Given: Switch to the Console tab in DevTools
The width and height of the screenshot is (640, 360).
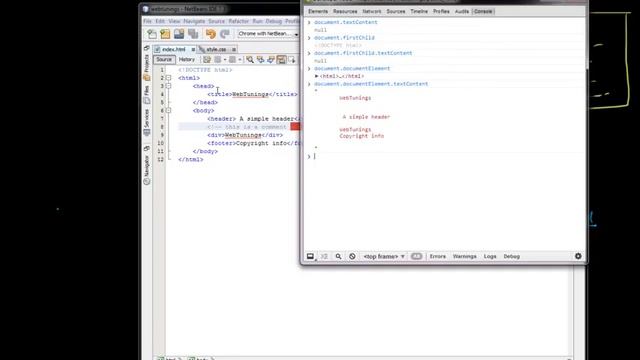Looking at the screenshot, I should (483, 11).
